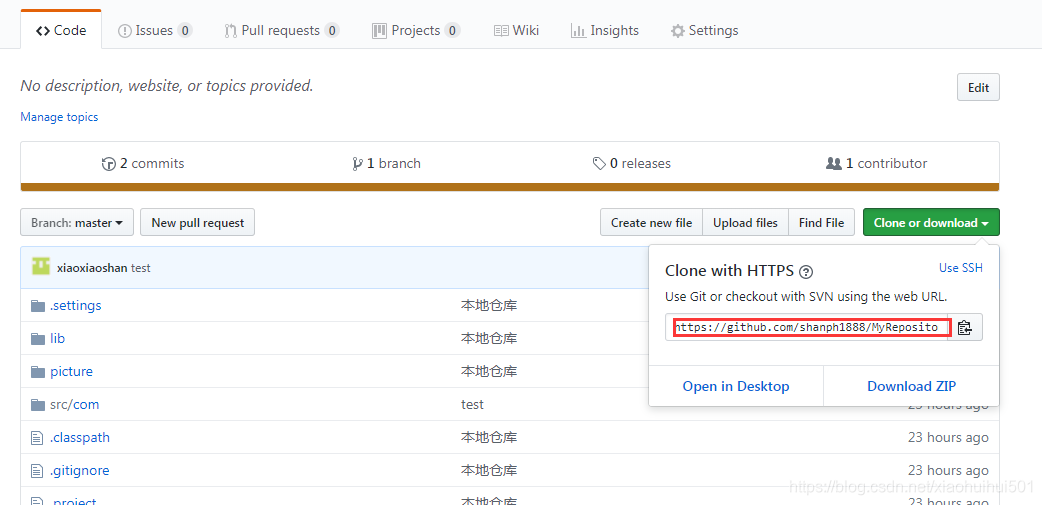
Task: Click the New pull request button
Action: [x=197, y=223]
